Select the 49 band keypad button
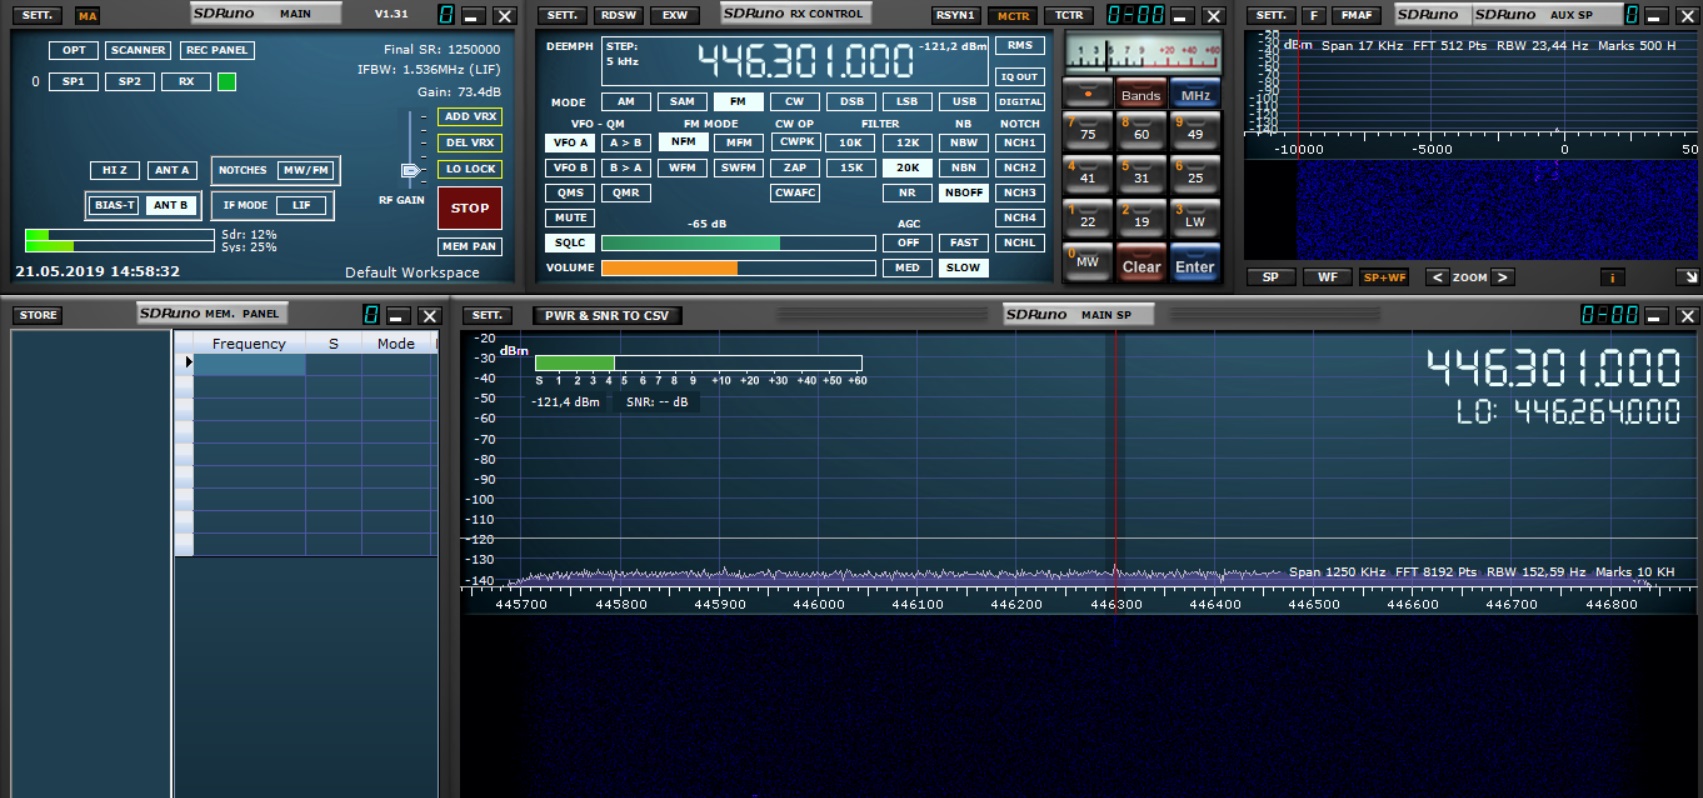1703x798 pixels. coord(1195,130)
